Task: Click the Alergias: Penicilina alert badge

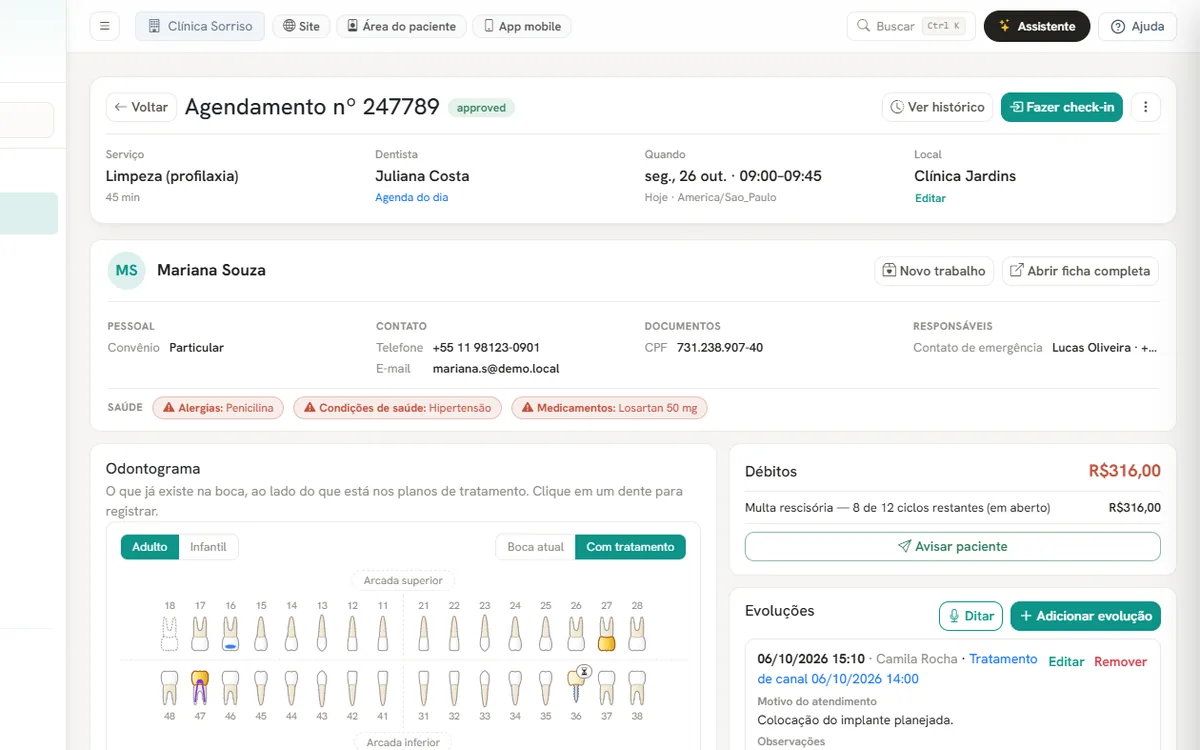Action: [x=218, y=408]
